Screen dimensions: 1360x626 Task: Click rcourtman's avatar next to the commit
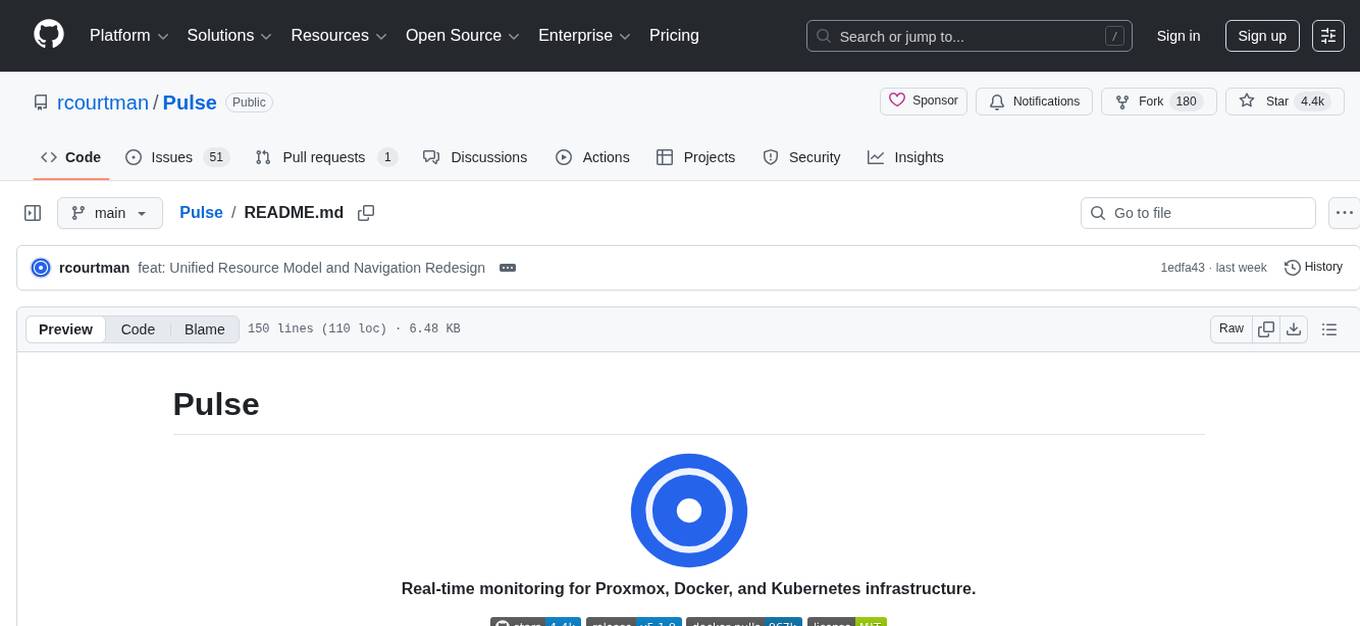pos(41,267)
